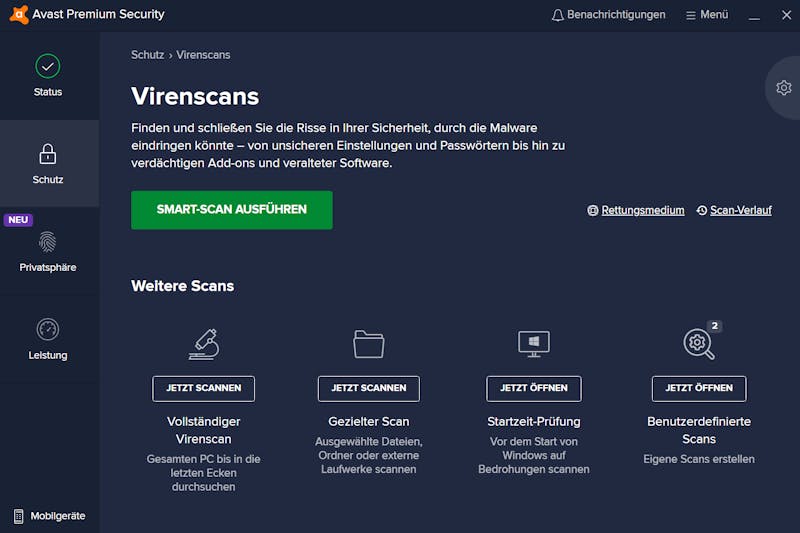
Task: Click the Benachrichtigungen bell icon
Action: coord(557,15)
